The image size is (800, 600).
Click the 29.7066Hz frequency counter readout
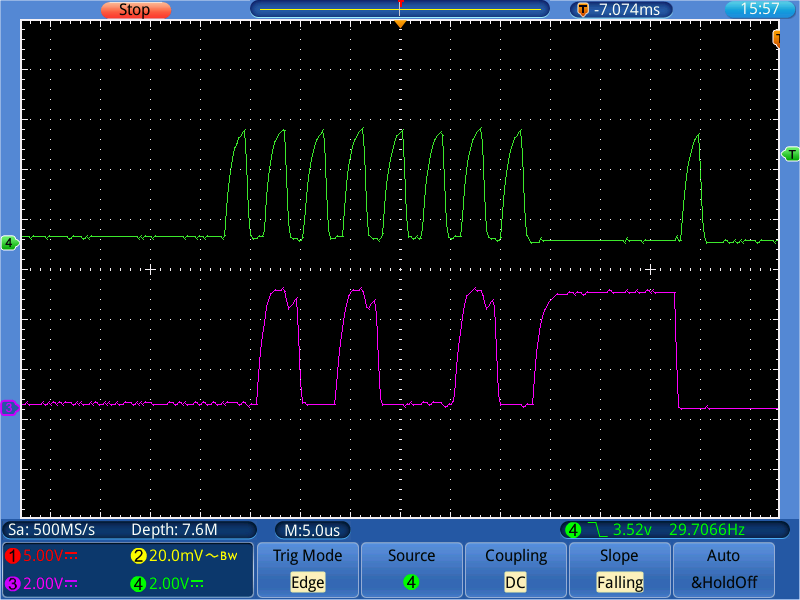(x=707, y=530)
